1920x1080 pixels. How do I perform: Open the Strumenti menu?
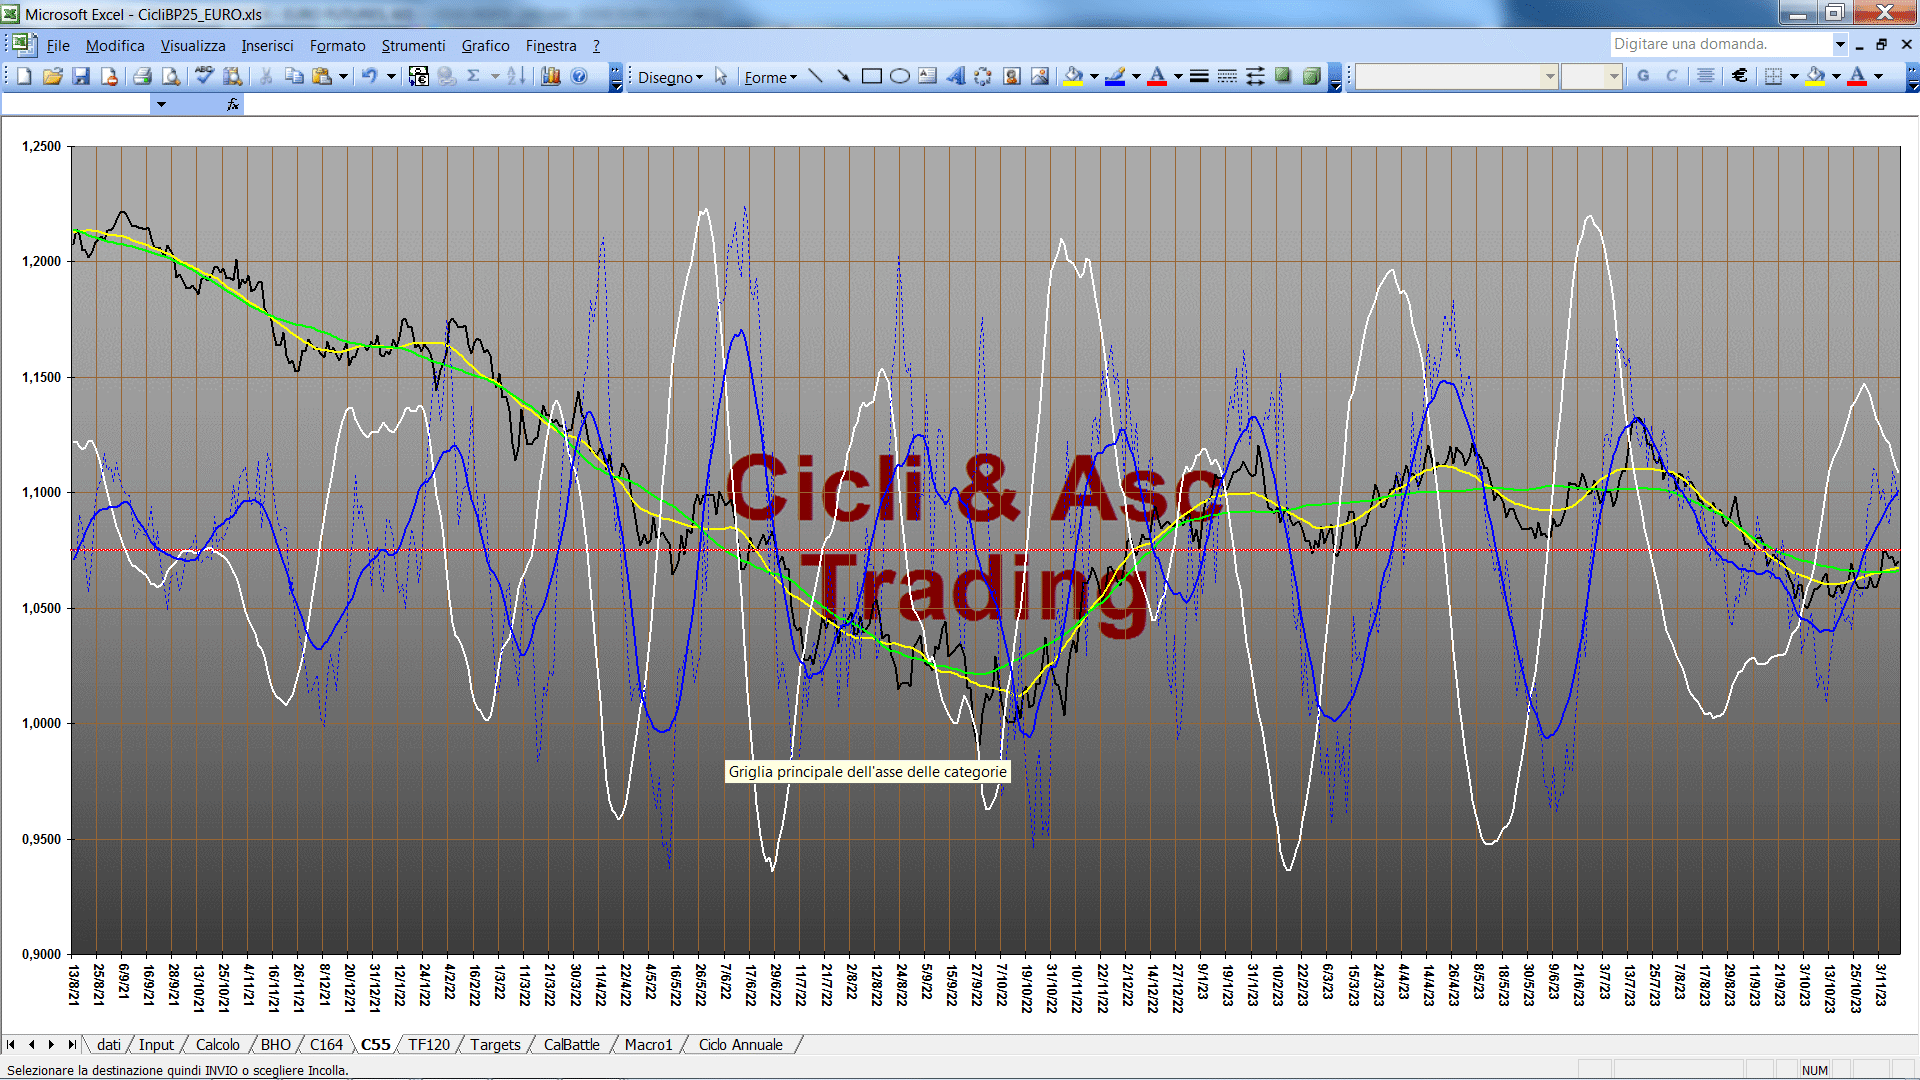point(413,45)
